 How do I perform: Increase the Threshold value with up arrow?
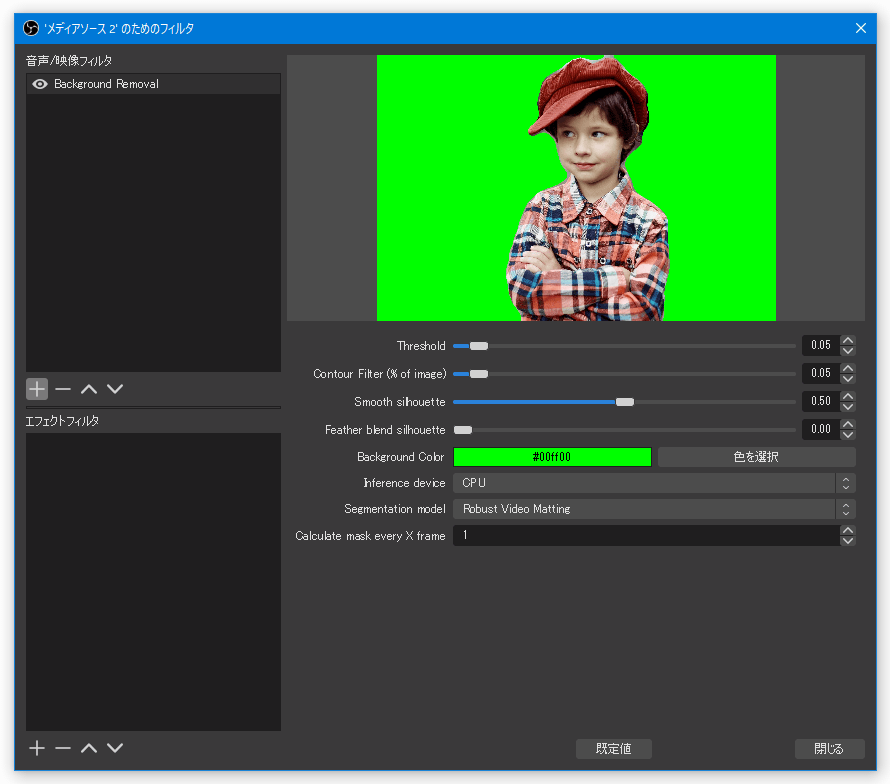click(848, 340)
